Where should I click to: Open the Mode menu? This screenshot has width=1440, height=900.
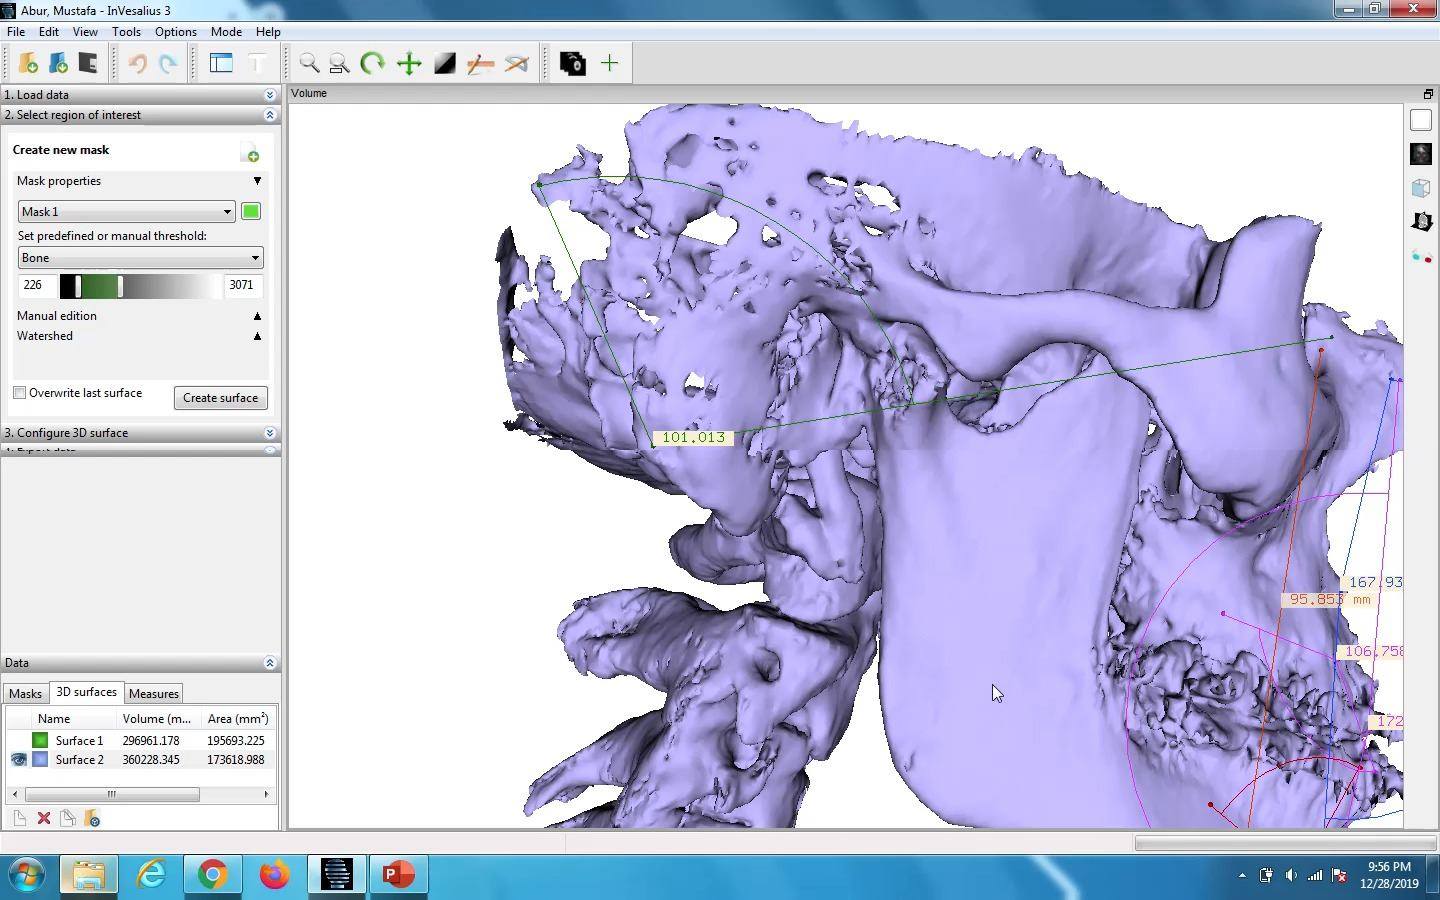click(226, 32)
